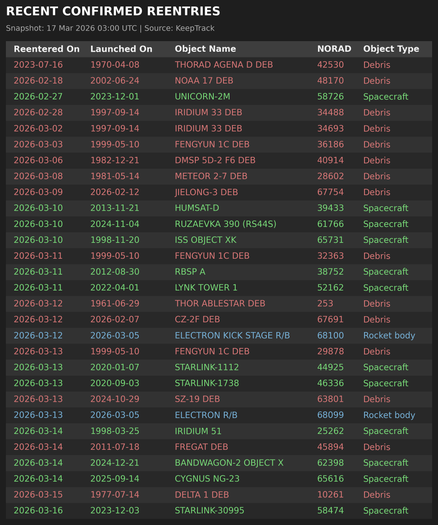Select the RUZAEVKA 390 (RS44S) object name
438x525 pixels.
point(226,224)
